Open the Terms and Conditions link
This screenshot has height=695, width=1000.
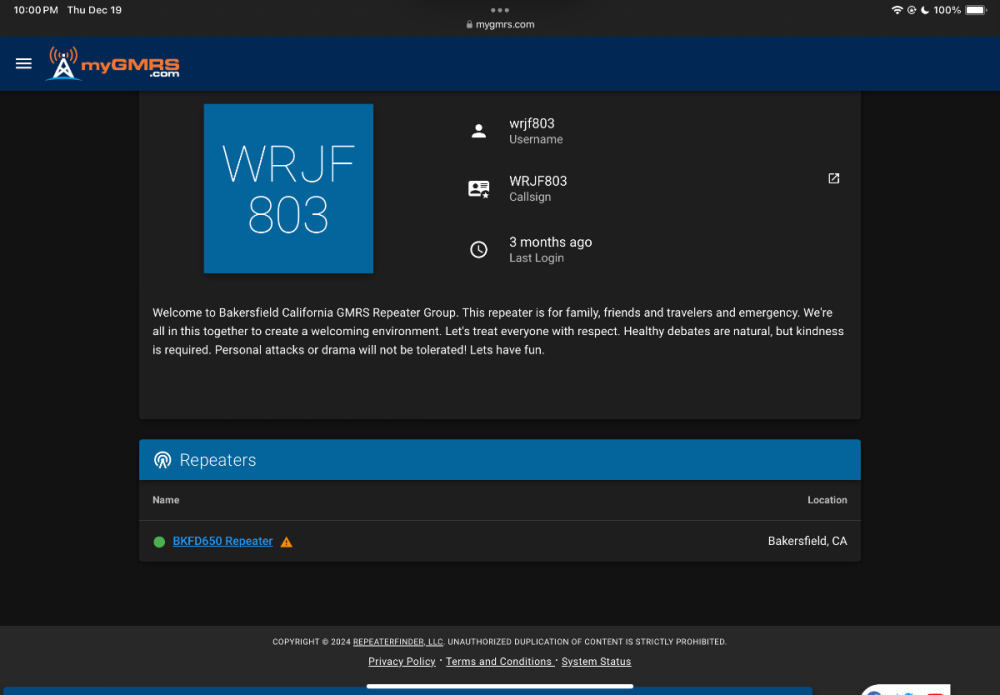point(498,661)
